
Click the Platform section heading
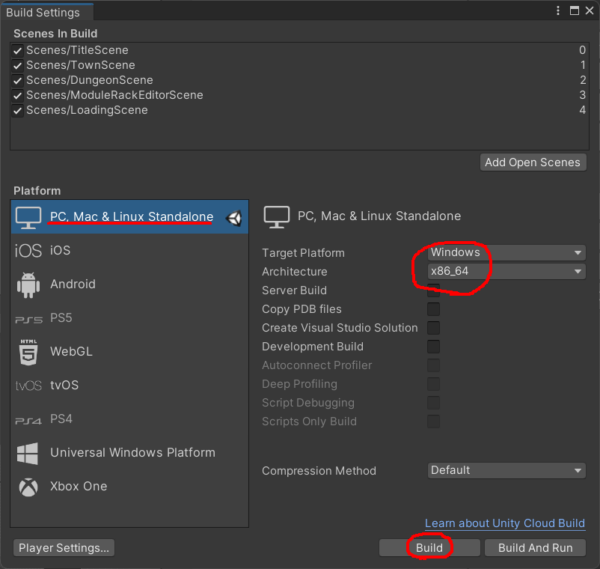(37, 191)
